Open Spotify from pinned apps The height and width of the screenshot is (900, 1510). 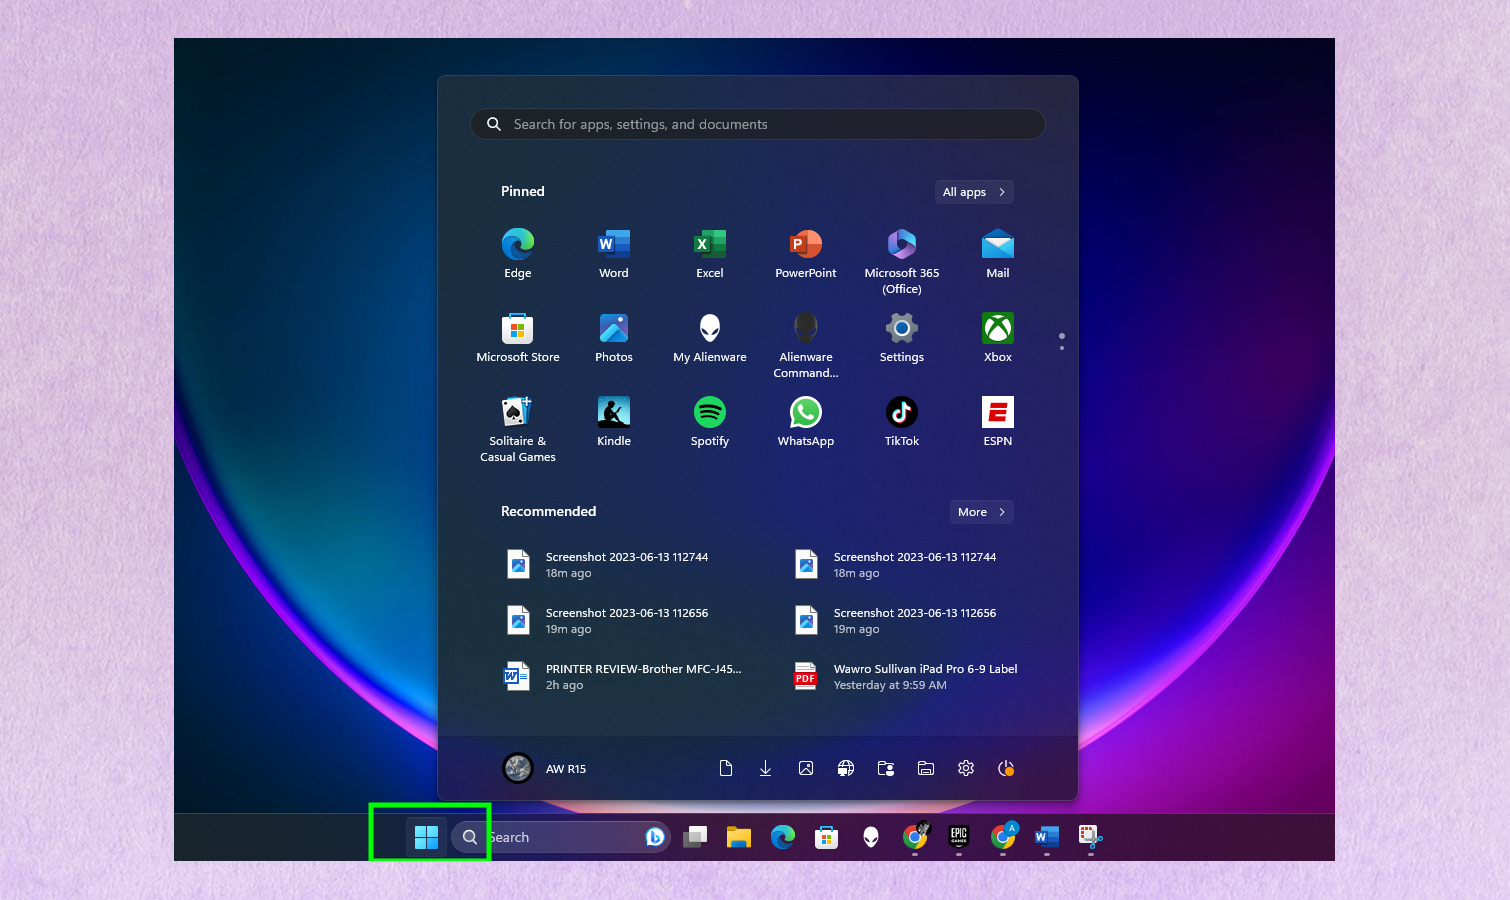pos(710,422)
